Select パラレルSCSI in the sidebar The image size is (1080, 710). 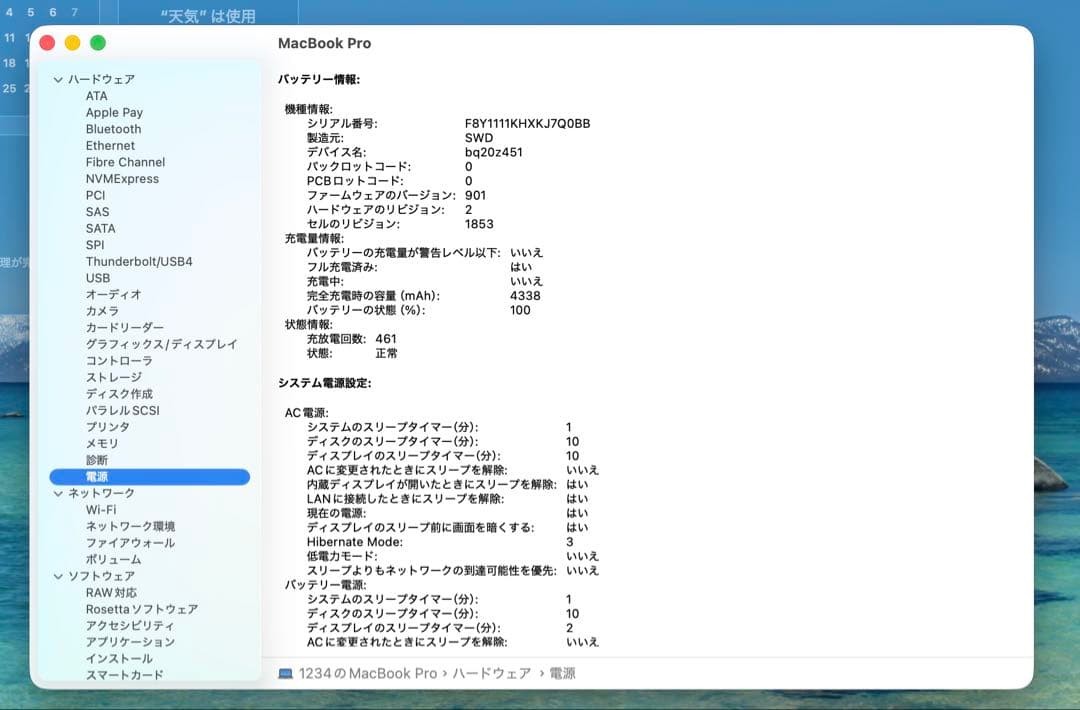[x=123, y=410]
